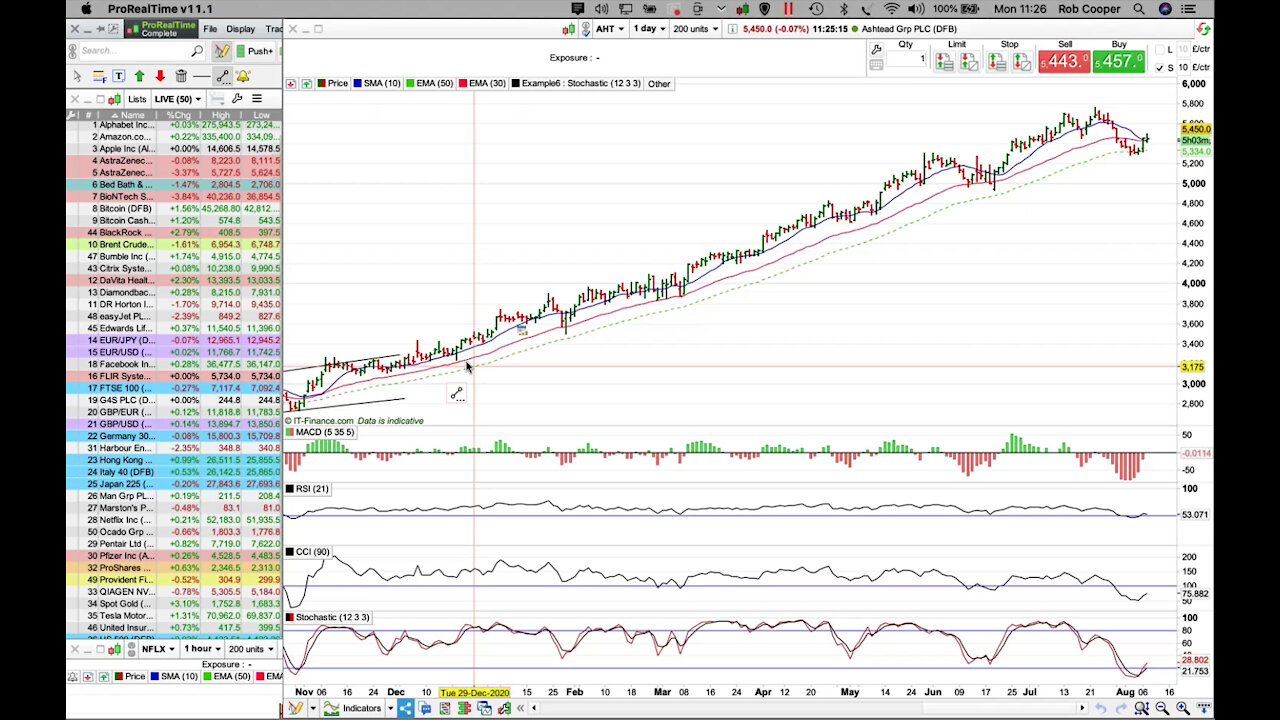This screenshot has height=720, width=1280.
Task: Open the Display menu
Action: click(240, 29)
